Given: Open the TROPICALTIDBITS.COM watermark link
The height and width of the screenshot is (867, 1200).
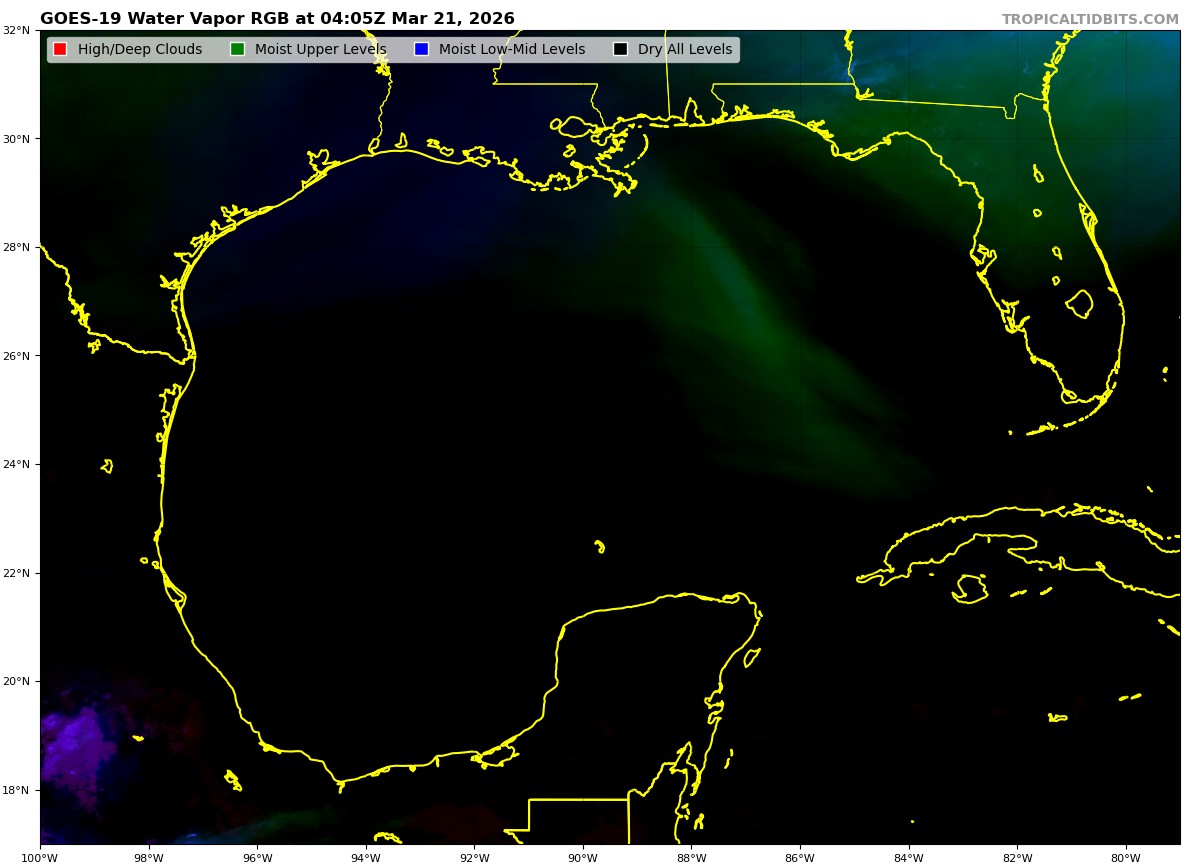Looking at the screenshot, I should tap(1090, 19).
